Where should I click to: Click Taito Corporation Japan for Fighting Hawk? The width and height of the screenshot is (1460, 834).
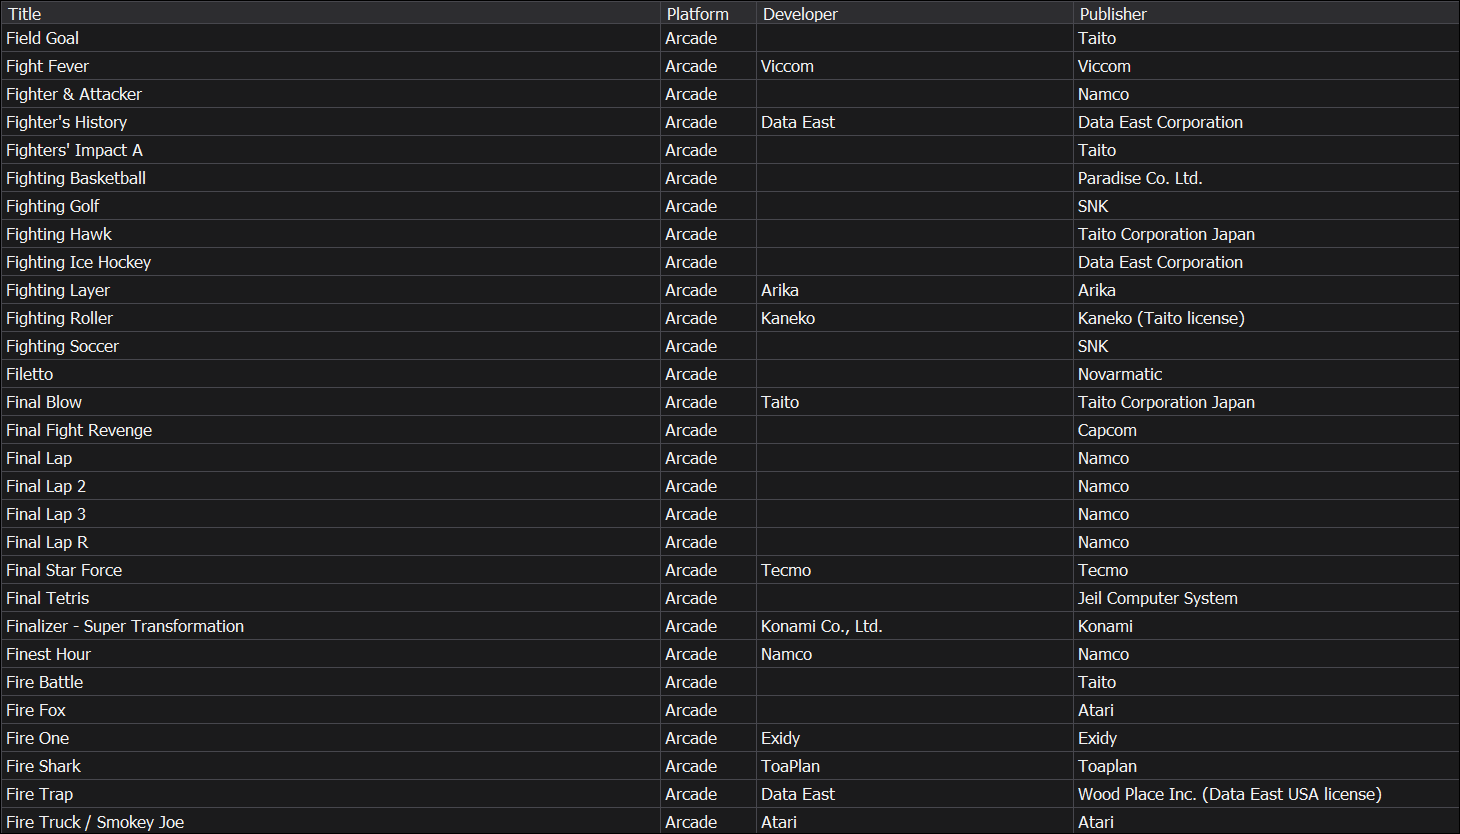[1166, 234]
